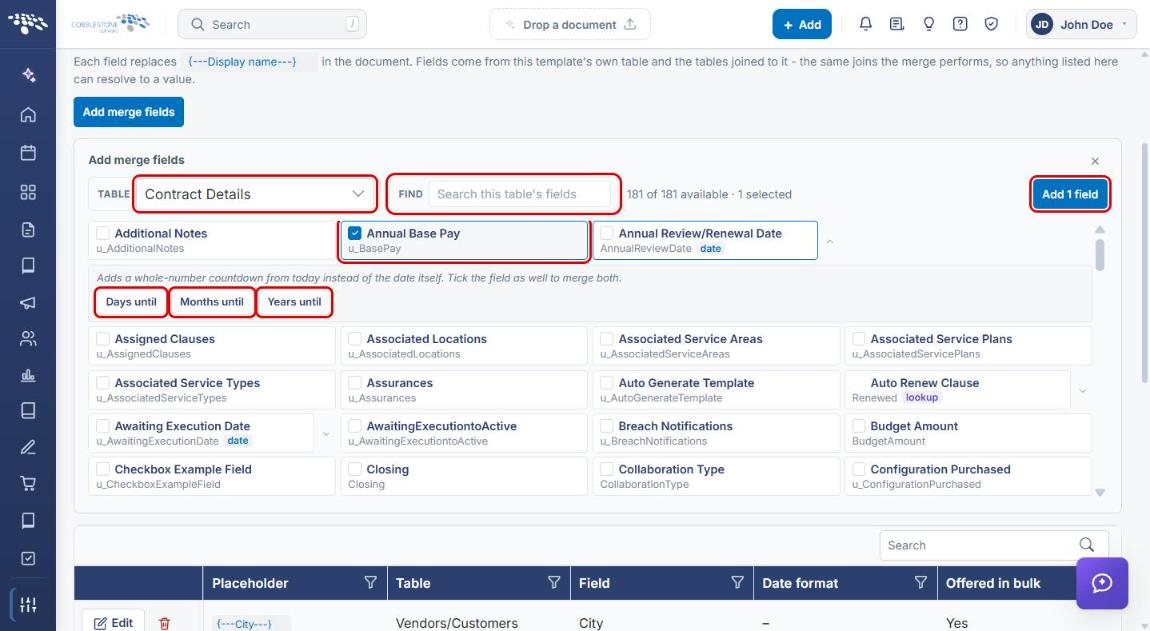Click the shield check icon in header

coord(991,24)
